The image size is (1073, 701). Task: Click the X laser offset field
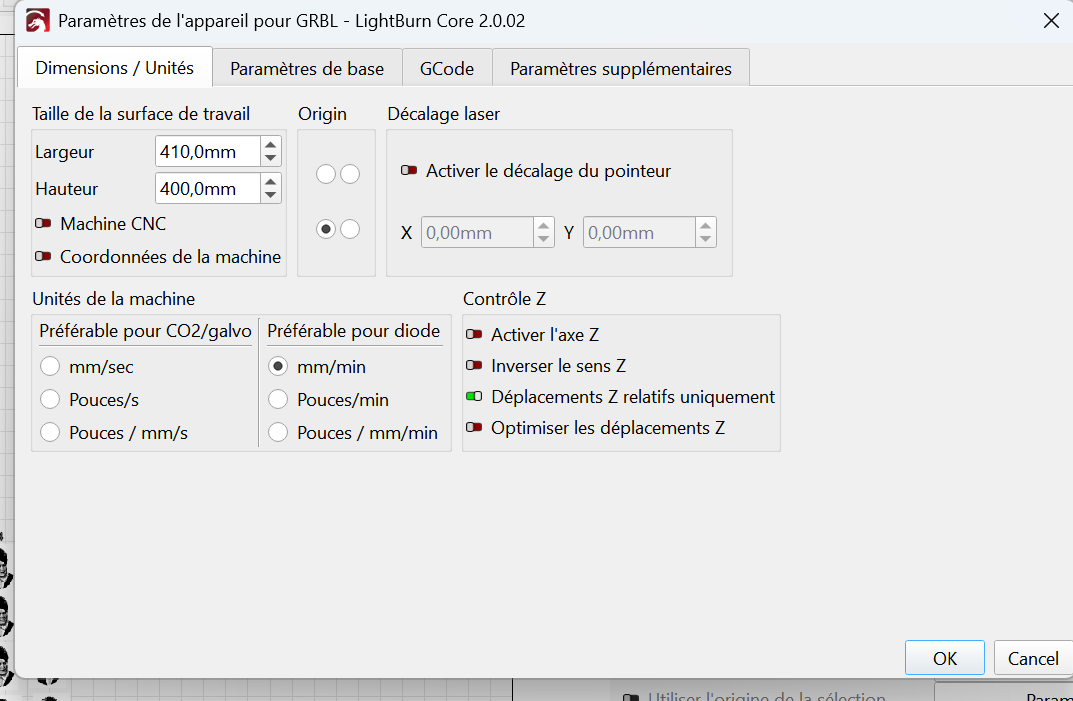coord(477,232)
